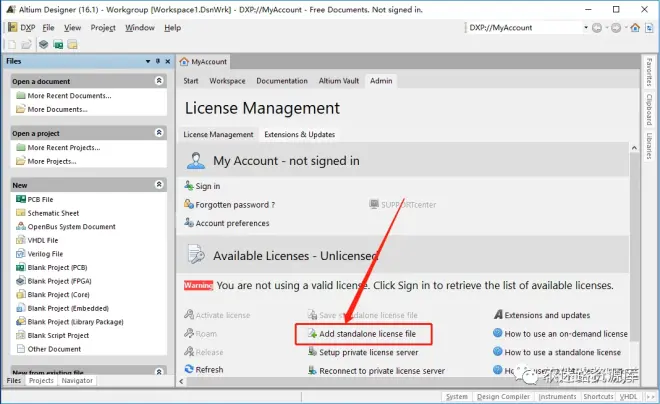Image resolution: width=660 pixels, height=404 pixels.
Task: Open the Help menu
Action: [173, 27]
